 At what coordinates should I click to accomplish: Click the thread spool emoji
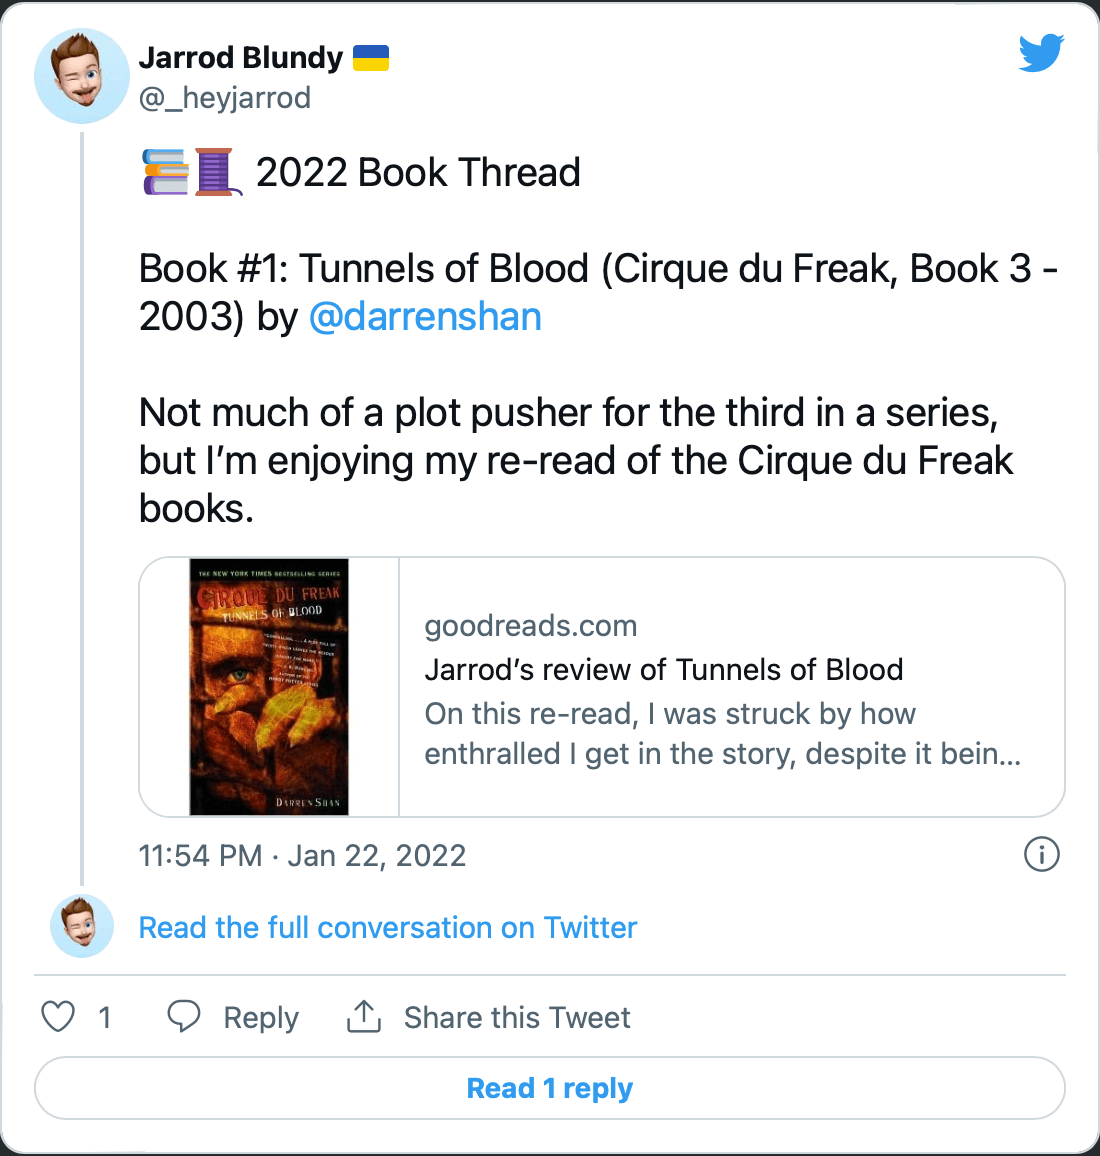217,172
